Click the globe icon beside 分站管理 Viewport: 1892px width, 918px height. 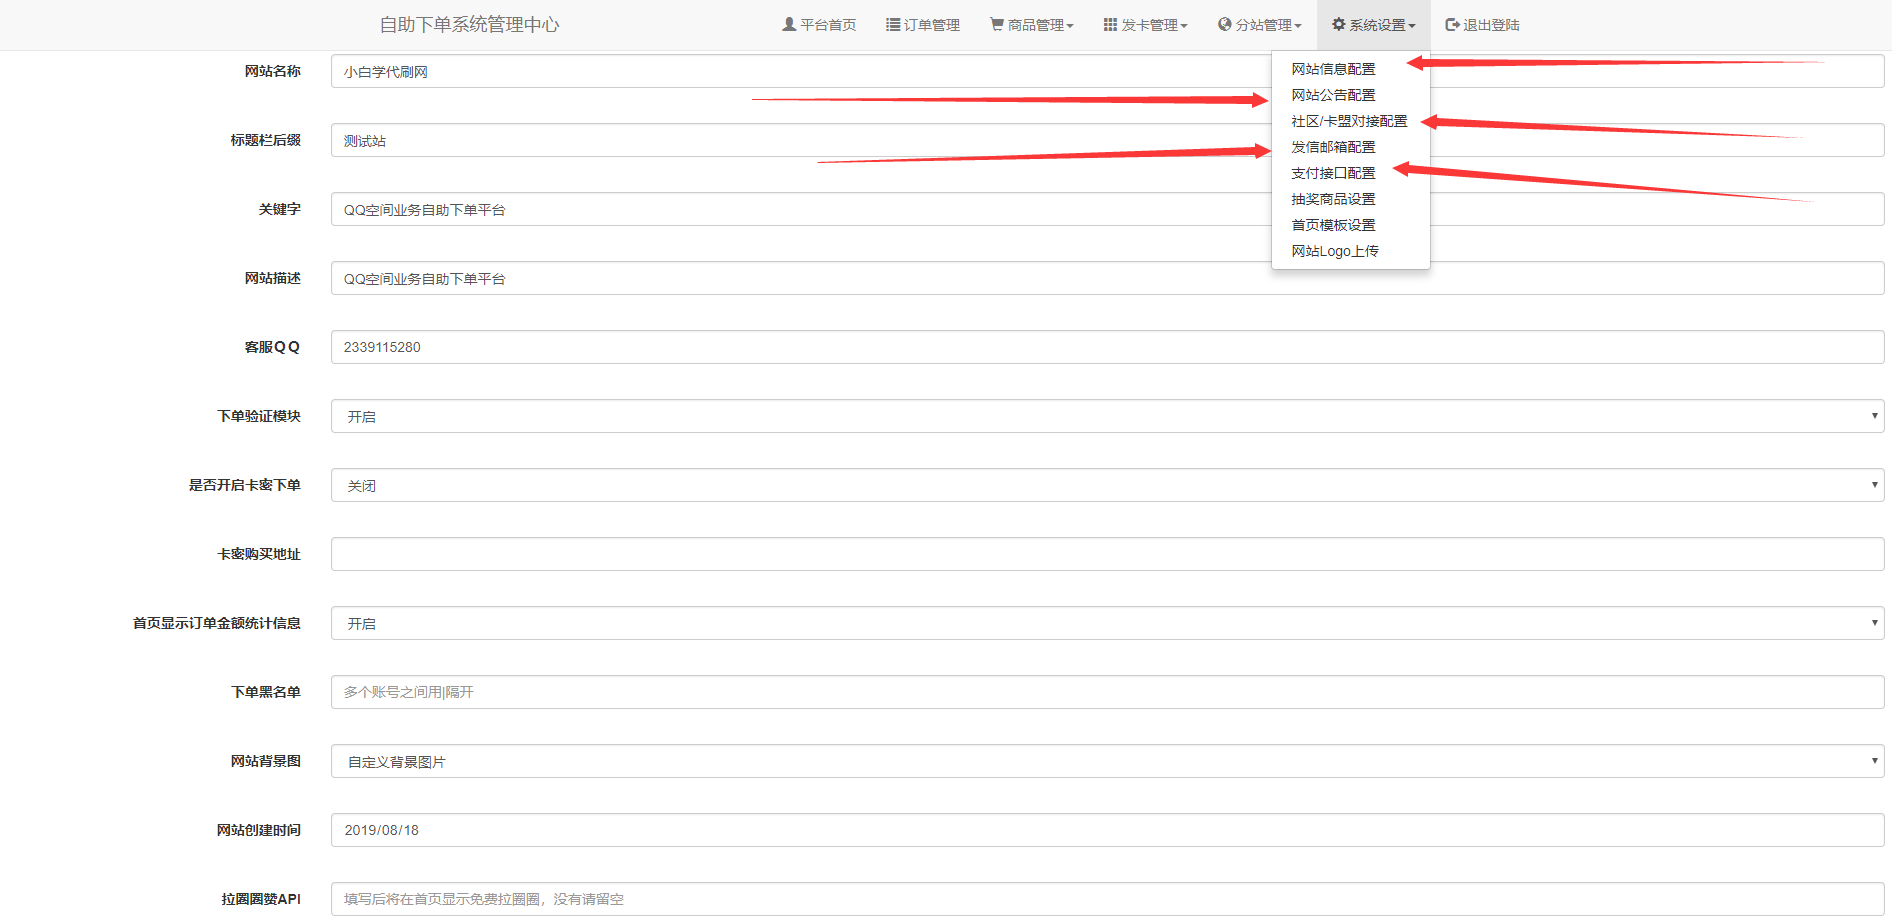point(1224,24)
